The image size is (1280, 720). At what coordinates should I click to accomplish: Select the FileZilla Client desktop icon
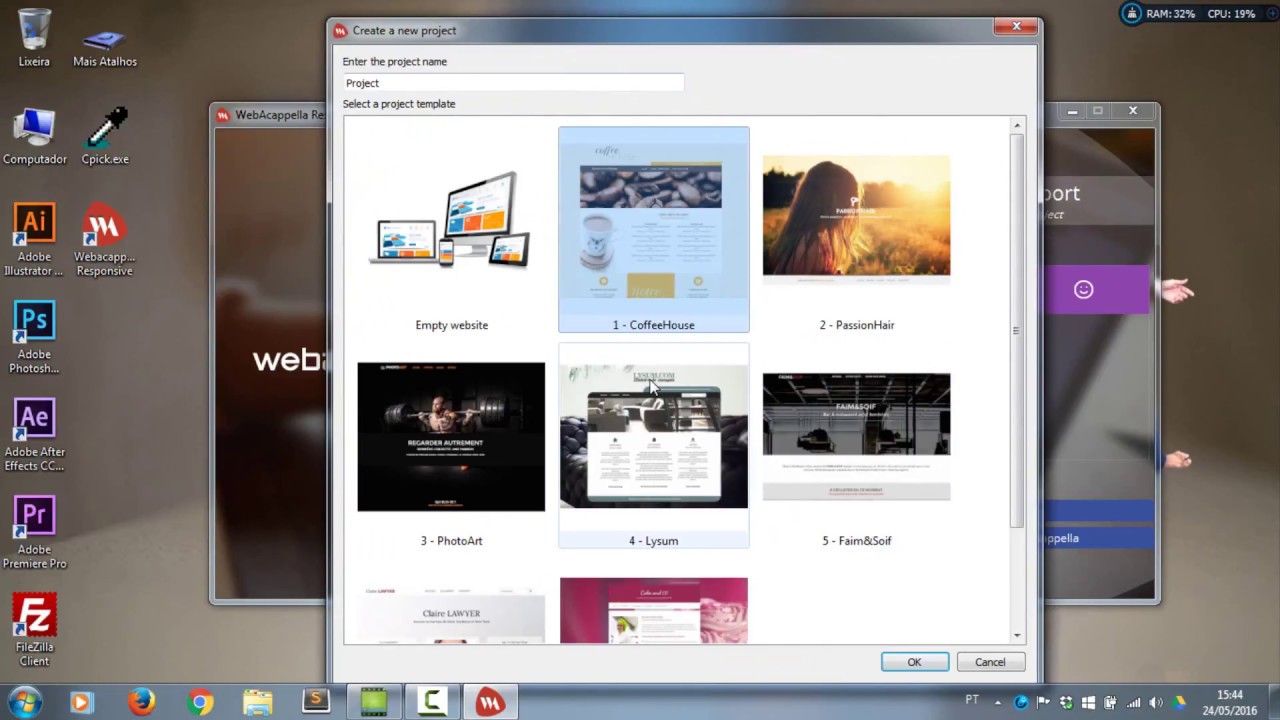[x=34, y=629]
